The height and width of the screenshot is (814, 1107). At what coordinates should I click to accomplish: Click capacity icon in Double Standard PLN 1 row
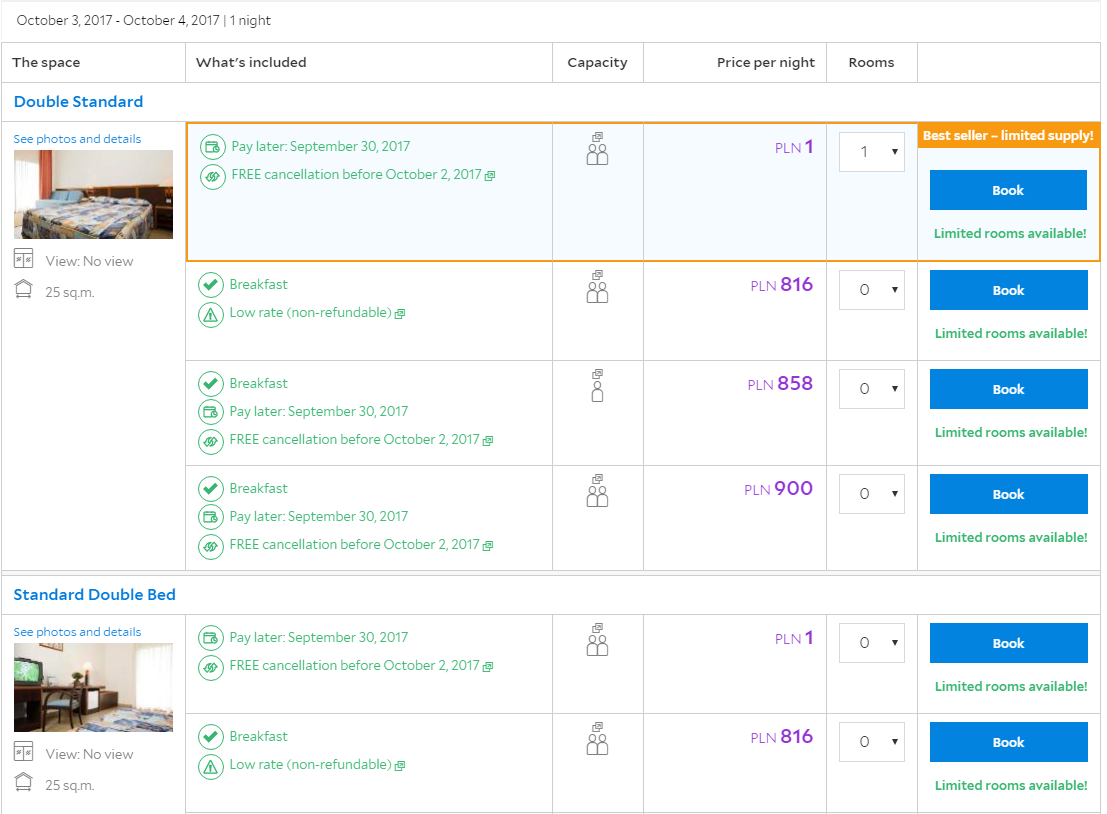(597, 149)
